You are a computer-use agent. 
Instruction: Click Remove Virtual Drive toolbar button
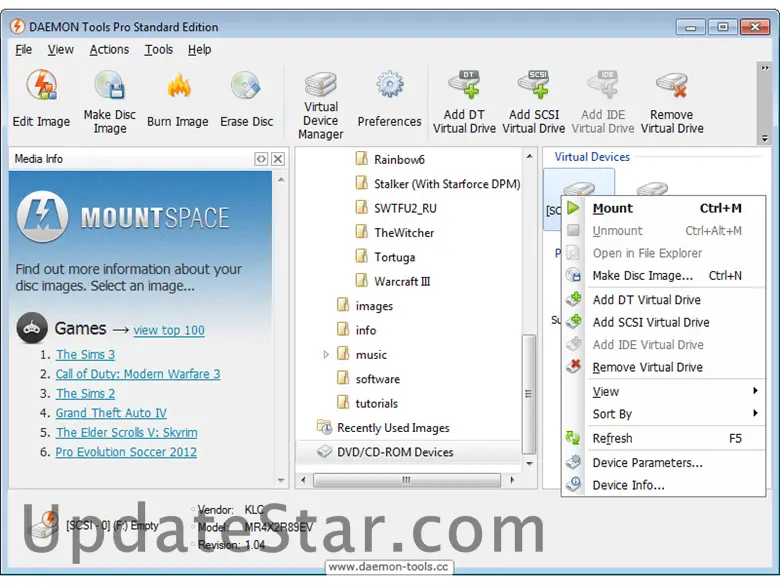[672, 101]
